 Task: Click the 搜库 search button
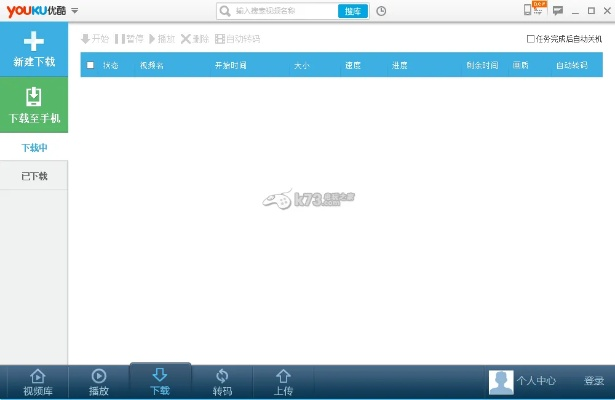pyautogui.click(x=352, y=11)
